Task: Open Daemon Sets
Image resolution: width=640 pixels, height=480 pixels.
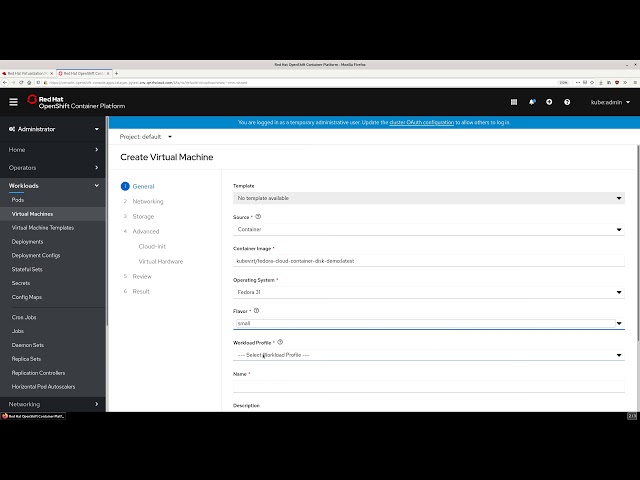Action: pos(28,345)
